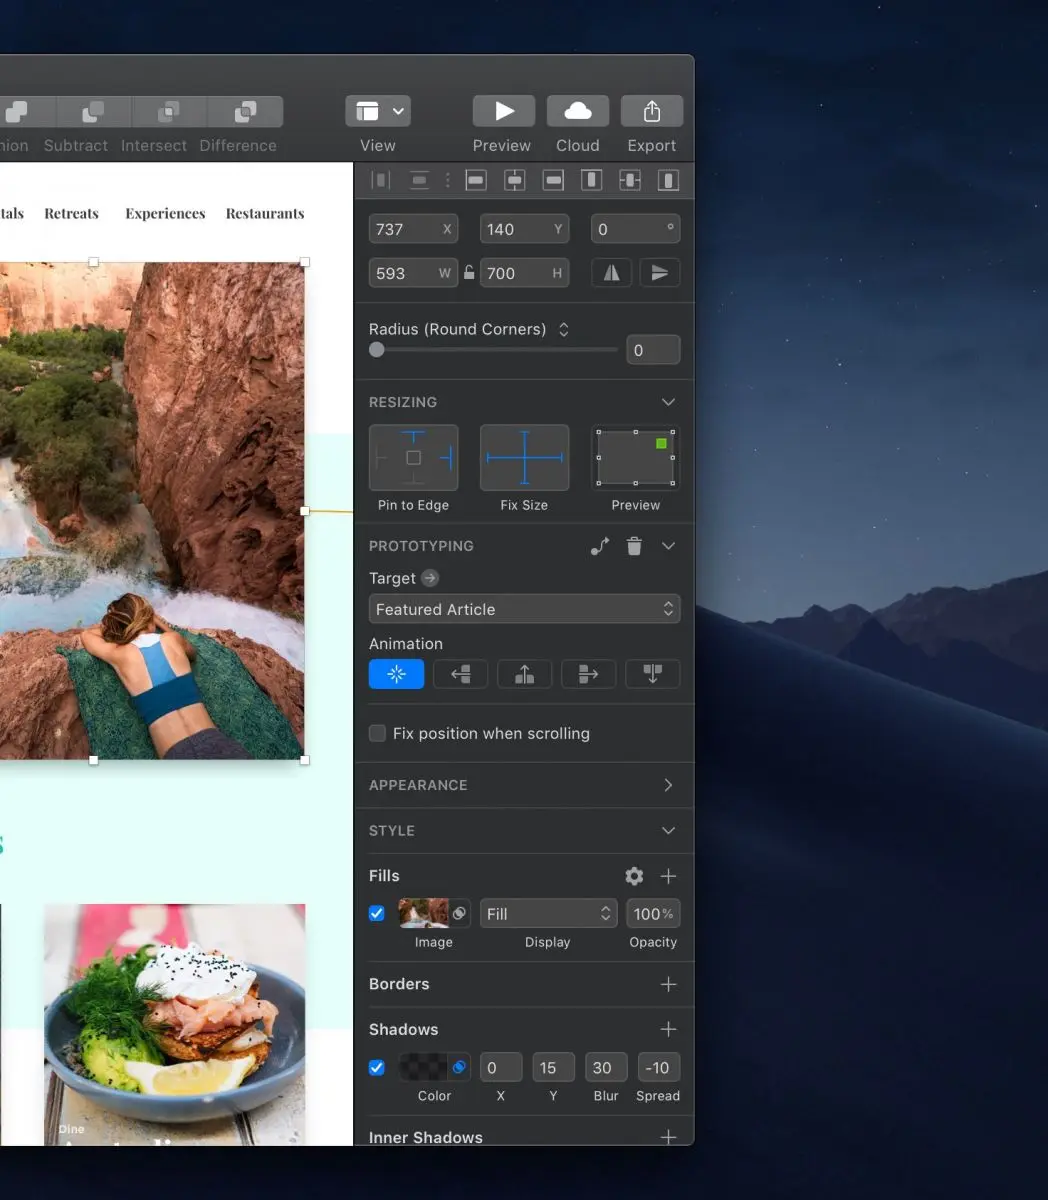Open the Fill display mode dropdown
Viewport: 1048px width, 1200px height.
(x=548, y=914)
